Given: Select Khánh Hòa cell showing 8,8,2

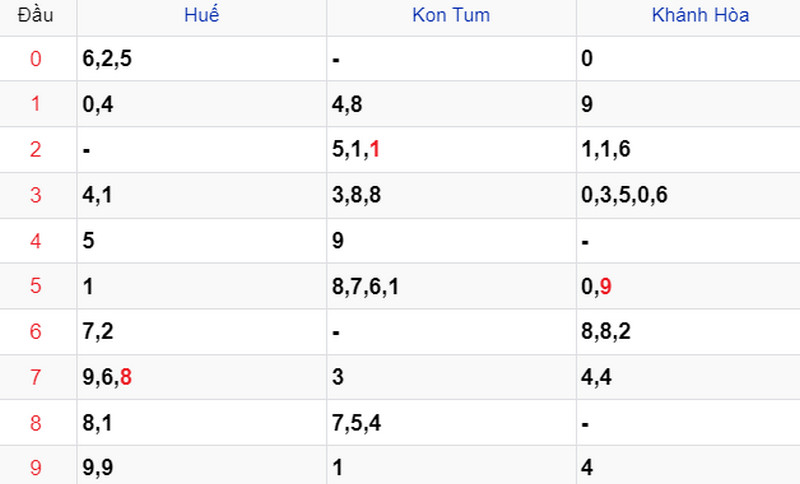Looking at the screenshot, I should [688, 332].
